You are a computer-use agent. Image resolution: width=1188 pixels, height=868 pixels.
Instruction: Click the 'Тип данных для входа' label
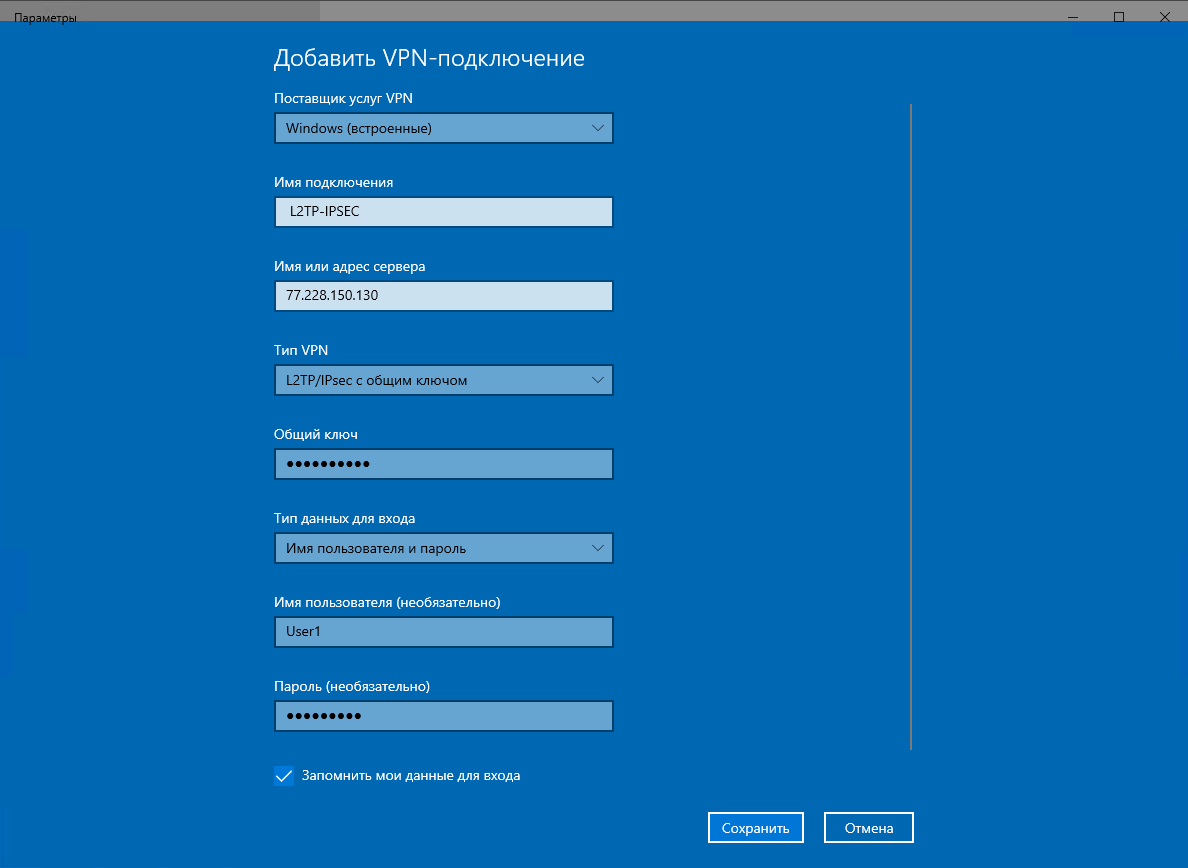pyautogui.click(x=344, y=519)
